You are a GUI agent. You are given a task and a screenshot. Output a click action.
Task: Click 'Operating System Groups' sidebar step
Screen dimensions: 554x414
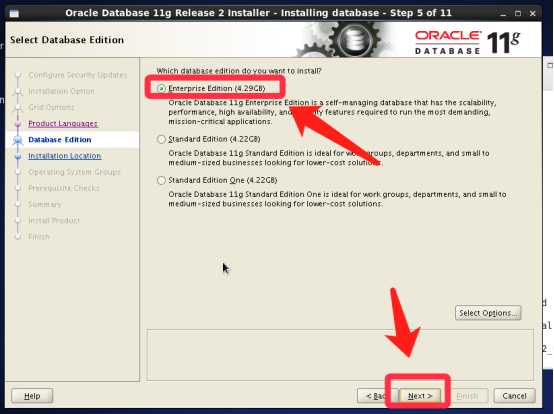click(x=74, y=172)
